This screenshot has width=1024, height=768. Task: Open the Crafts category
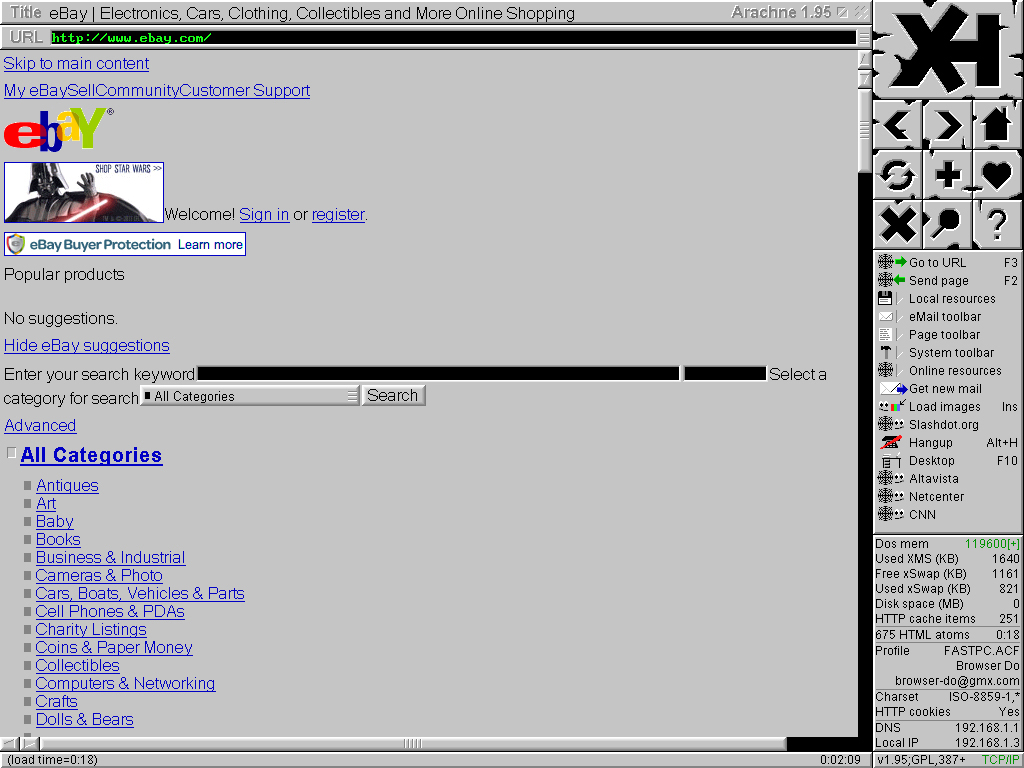click(x=57, y=701)
